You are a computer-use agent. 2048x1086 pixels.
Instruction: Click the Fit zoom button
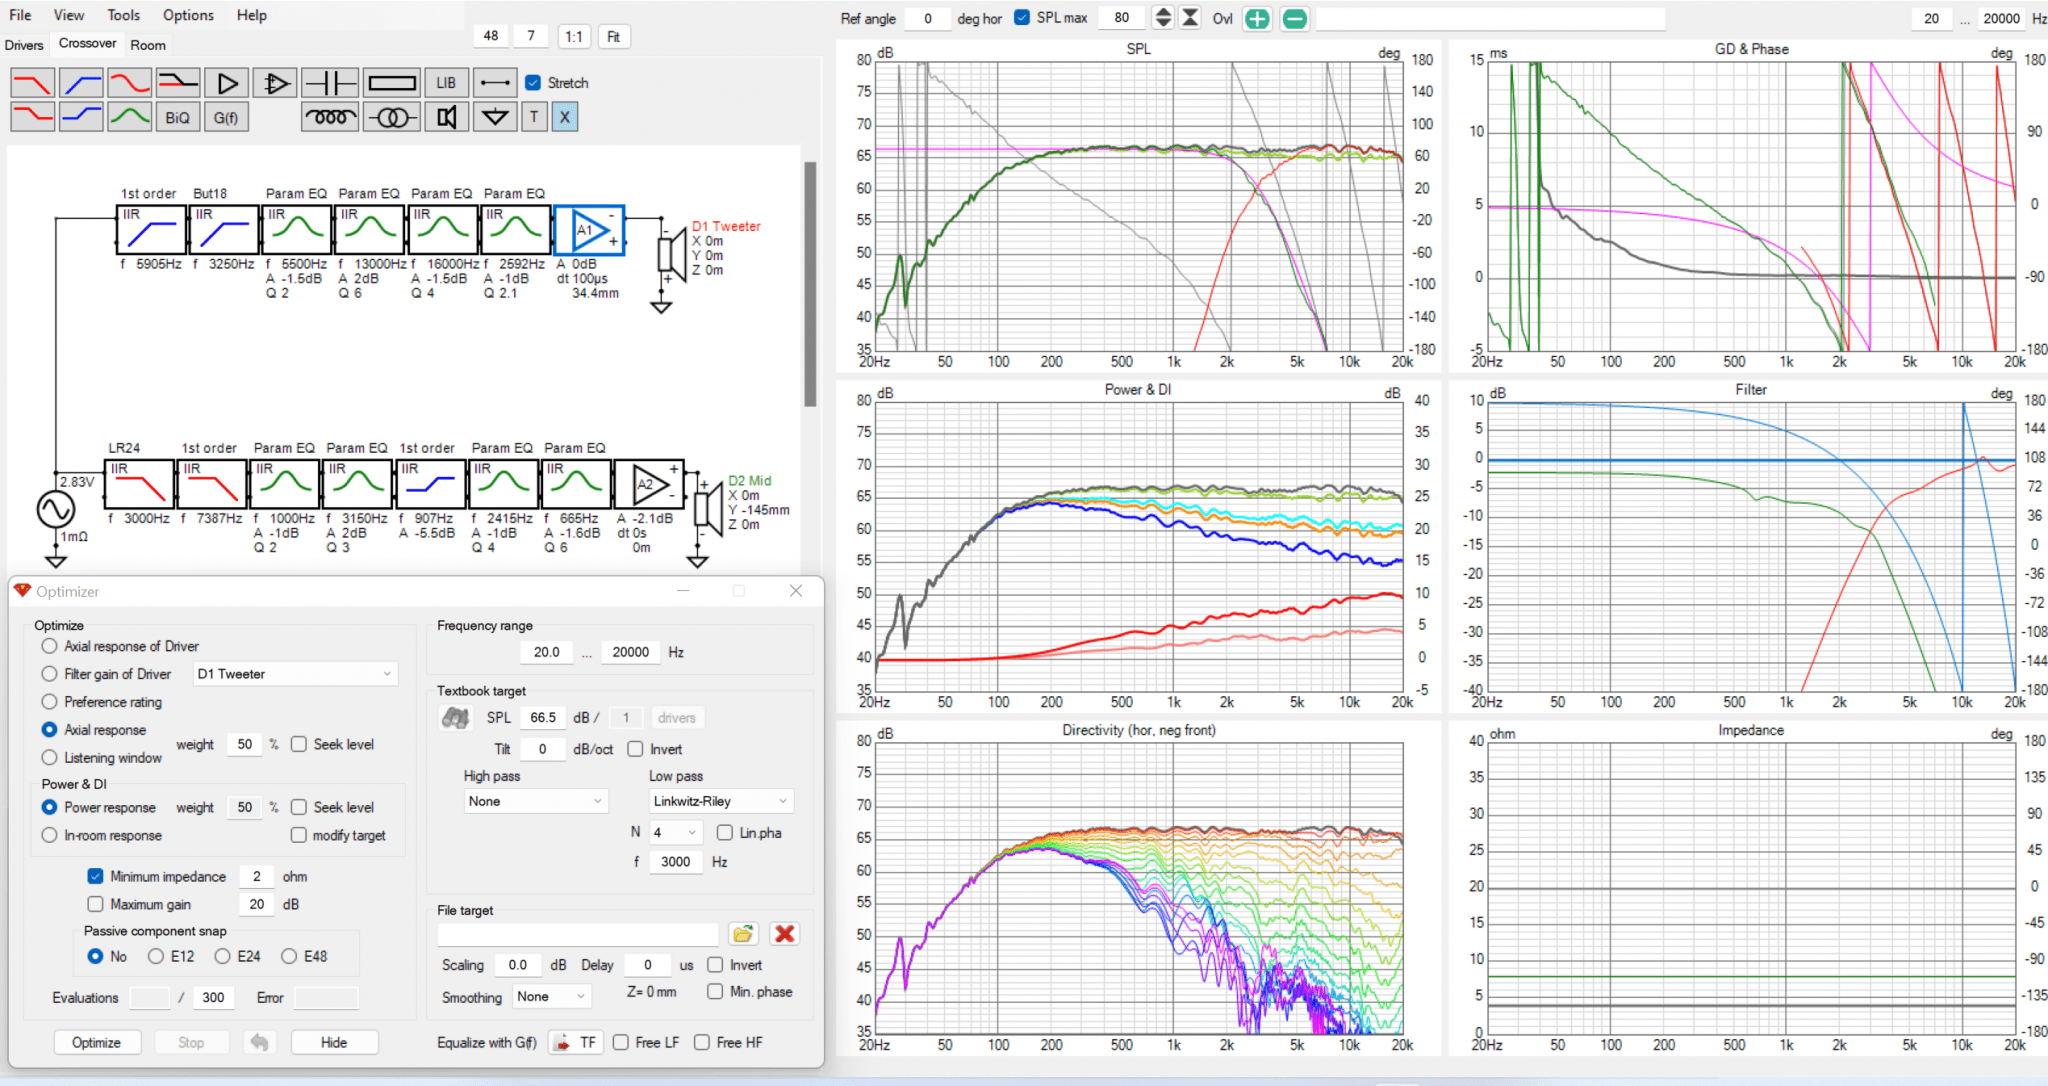[613, 37]
